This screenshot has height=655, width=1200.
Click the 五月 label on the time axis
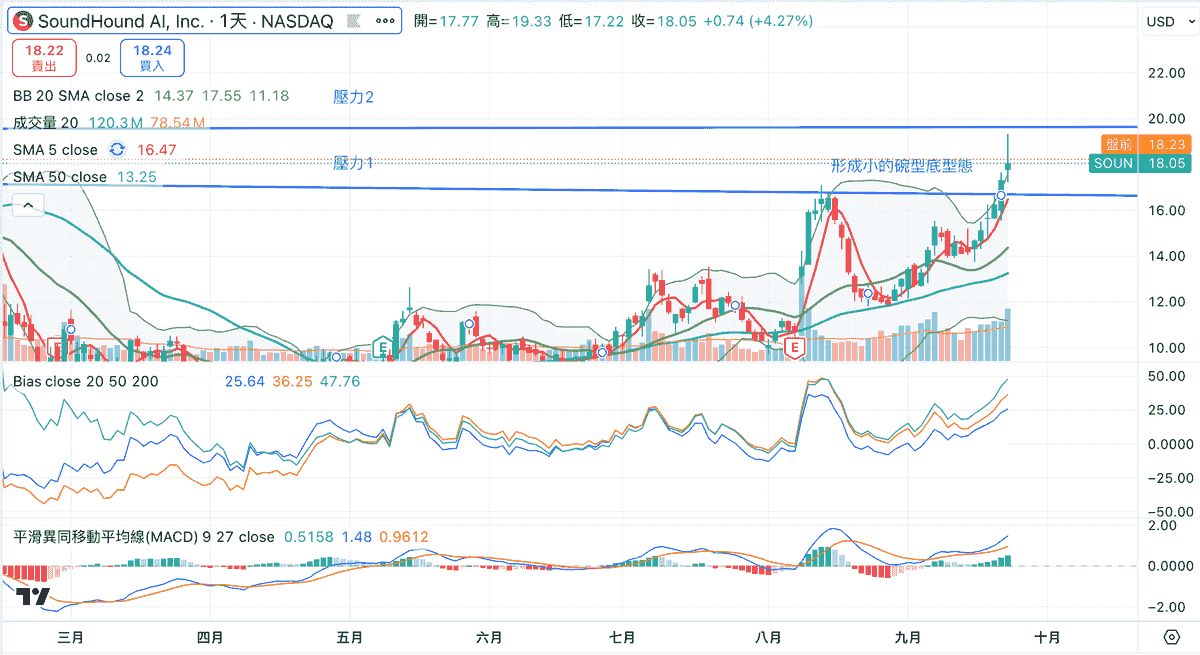(350, 636)
